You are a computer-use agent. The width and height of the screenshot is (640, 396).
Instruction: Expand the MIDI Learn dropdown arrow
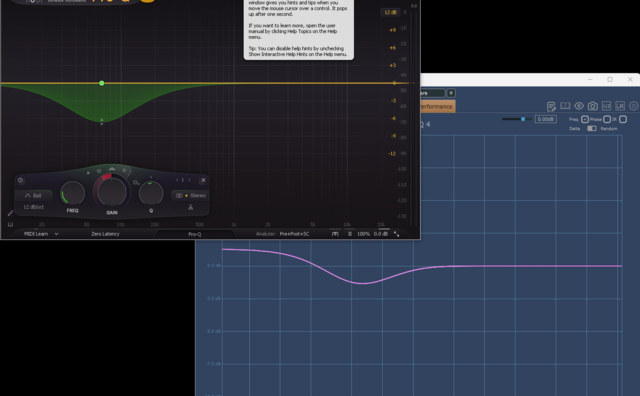[x=56, y=234]
